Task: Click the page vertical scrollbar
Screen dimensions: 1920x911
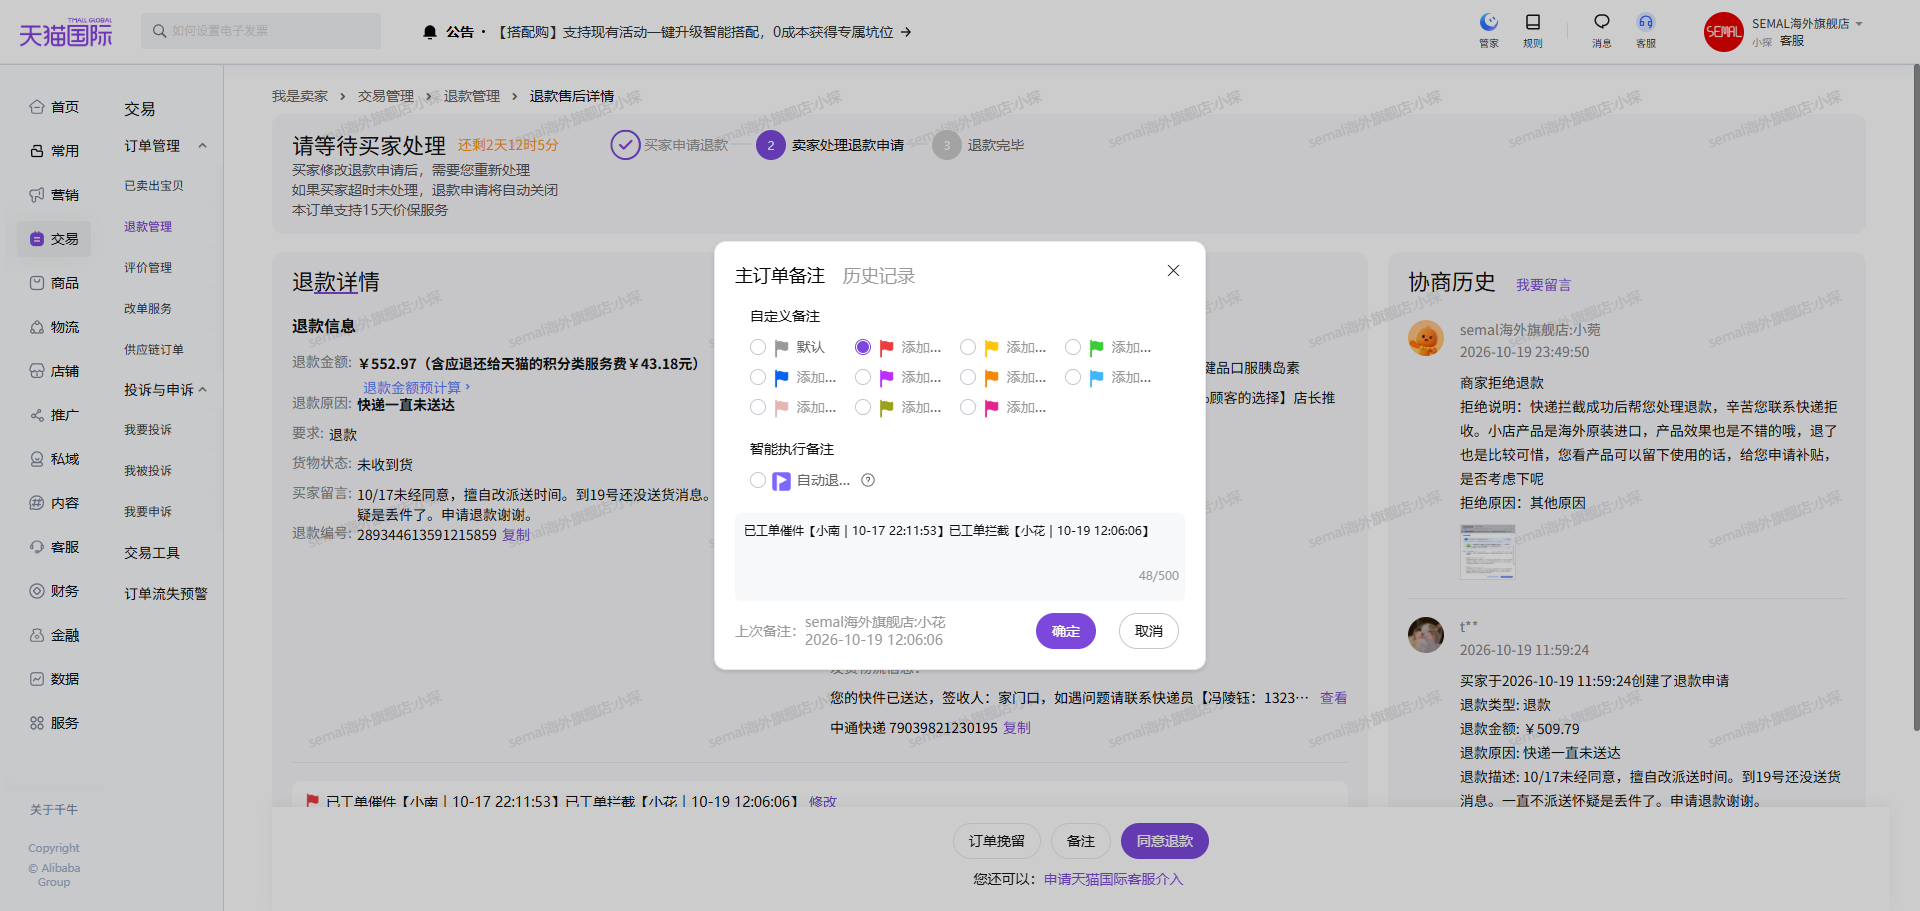Action: [x=1915, y=400]
